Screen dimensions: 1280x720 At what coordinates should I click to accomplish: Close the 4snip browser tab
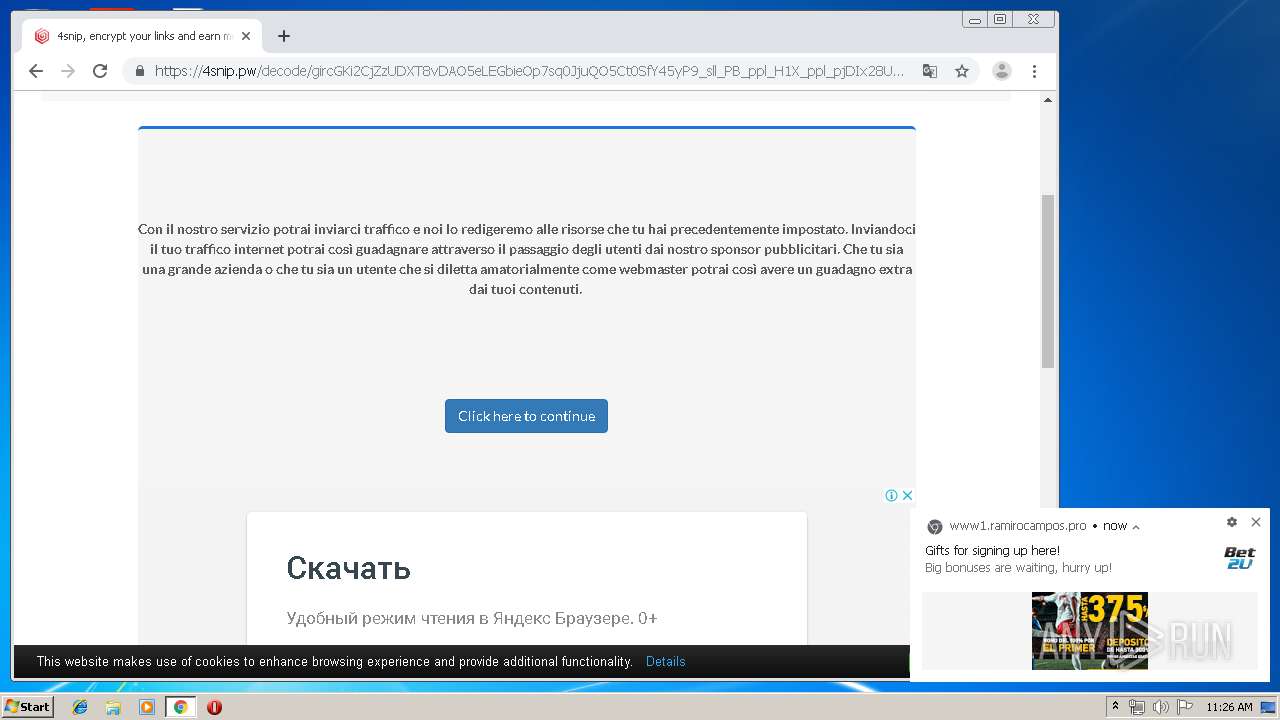(x=246, y=36)
